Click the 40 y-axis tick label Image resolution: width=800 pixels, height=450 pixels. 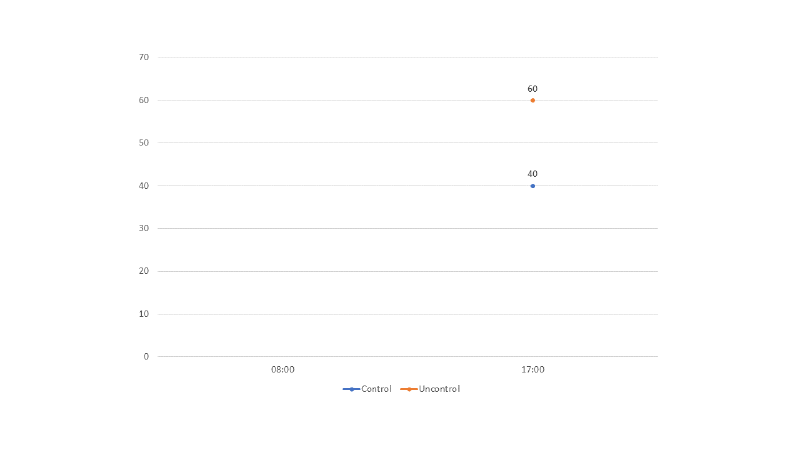click(x=144, y=186)
